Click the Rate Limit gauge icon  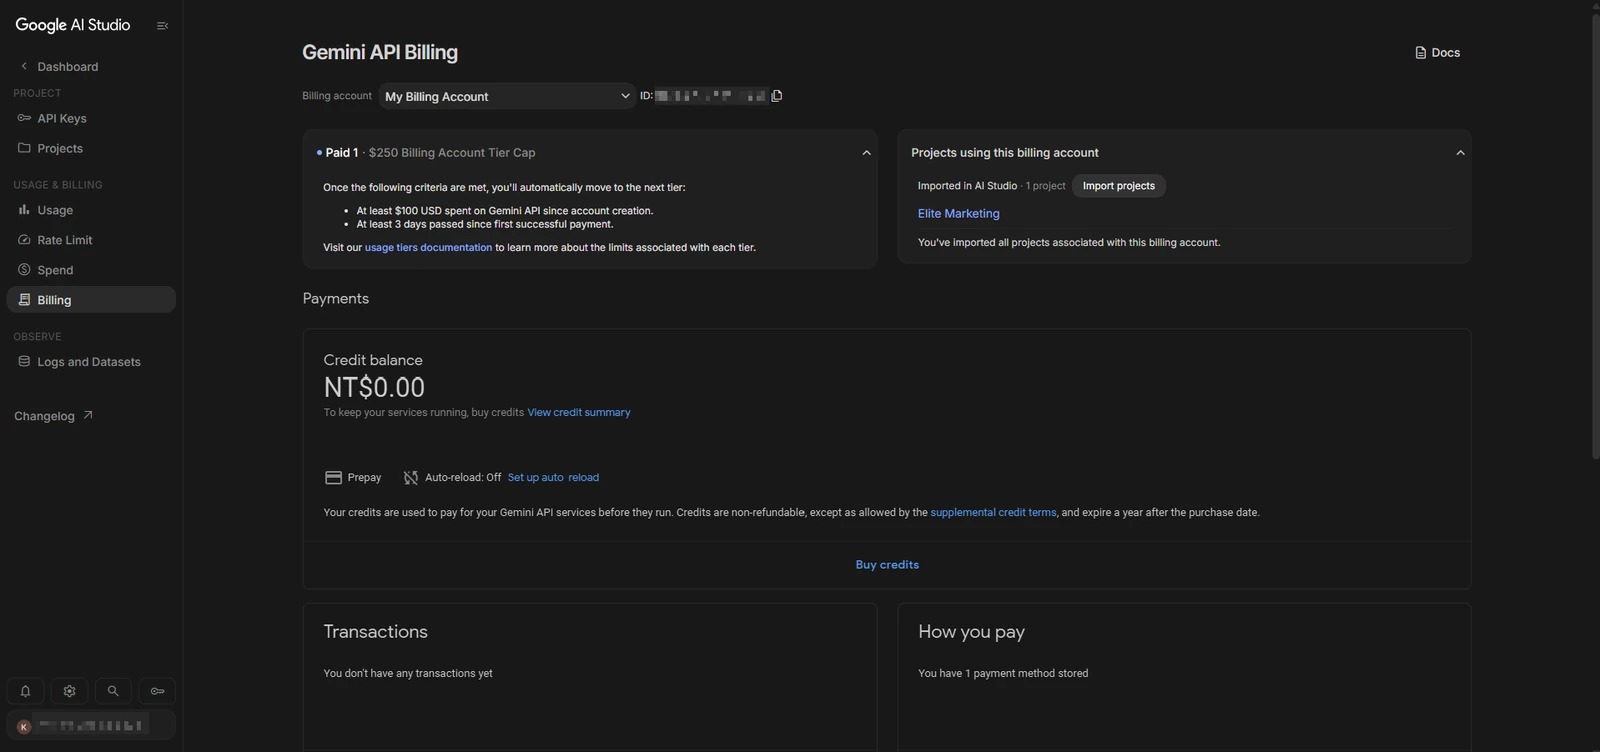24,240
